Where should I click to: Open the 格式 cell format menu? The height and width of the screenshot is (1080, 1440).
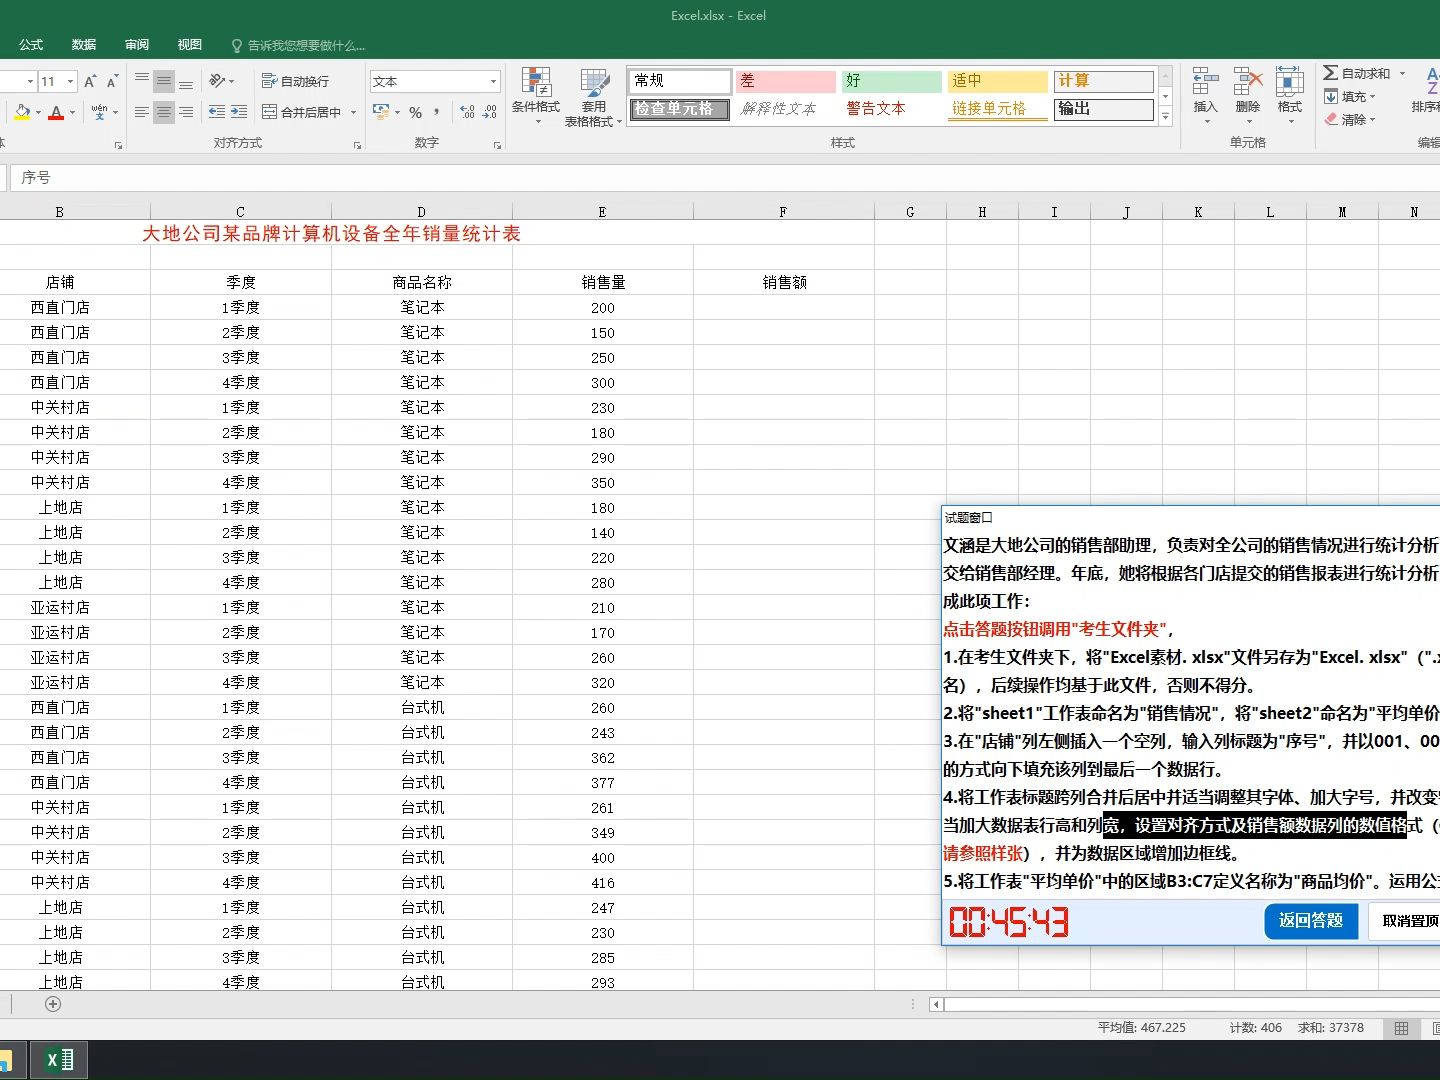(1290, 97)
